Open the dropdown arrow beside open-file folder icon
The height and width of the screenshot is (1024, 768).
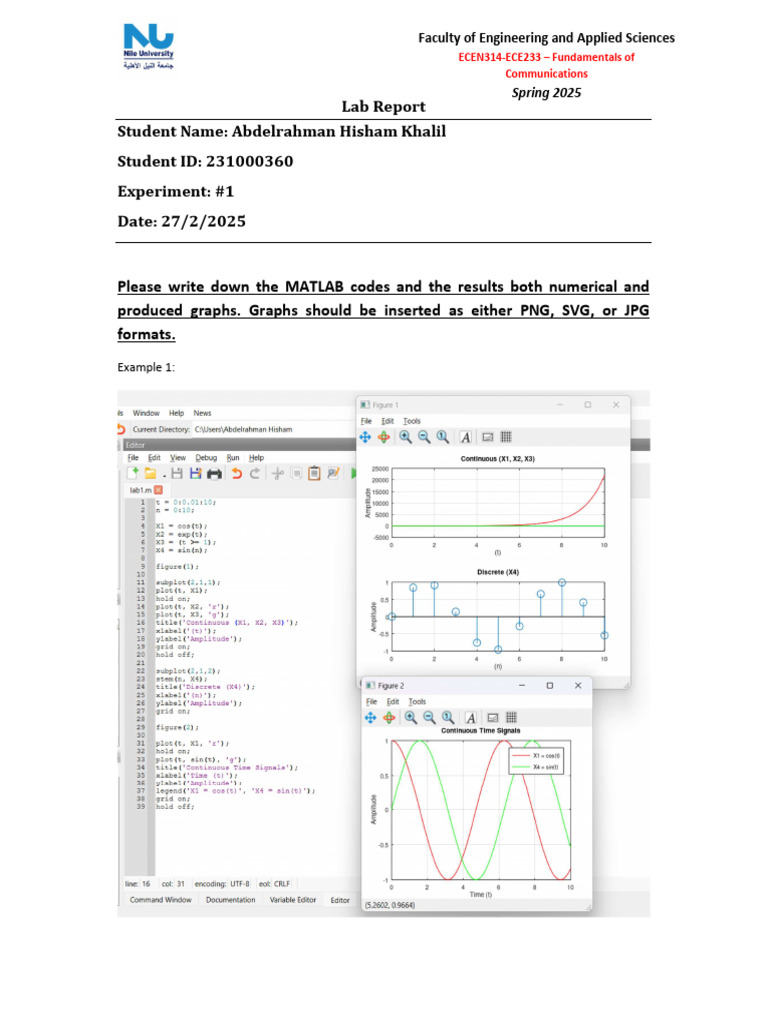[164, 476]
